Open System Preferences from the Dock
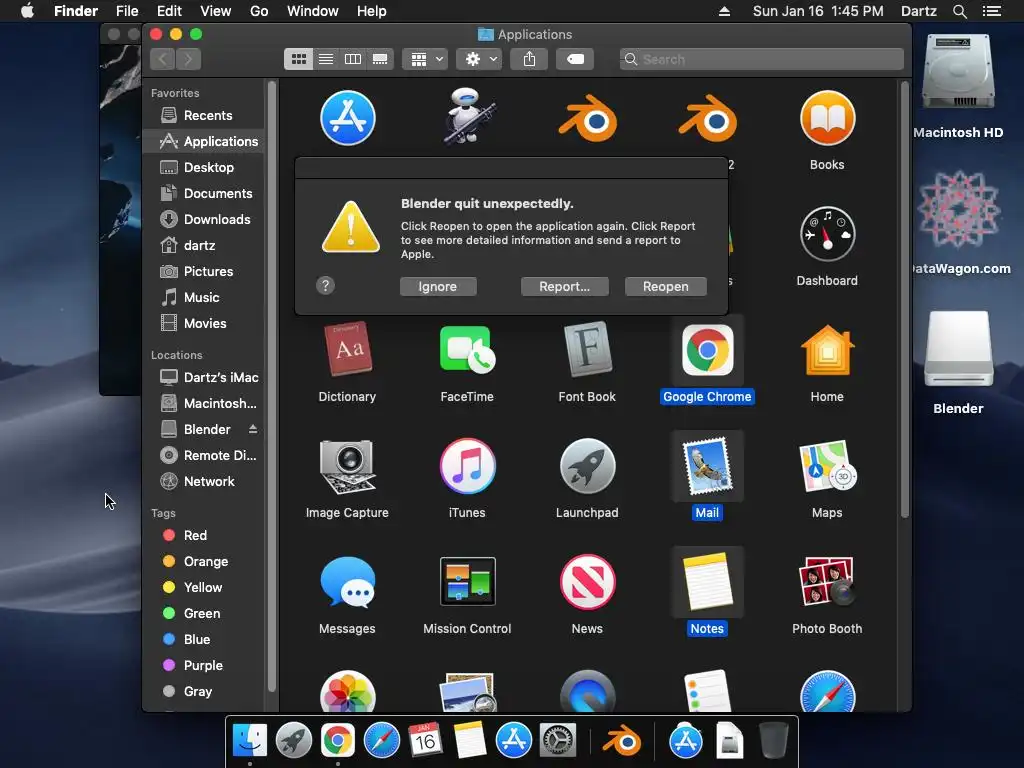 tap(557, 741)
